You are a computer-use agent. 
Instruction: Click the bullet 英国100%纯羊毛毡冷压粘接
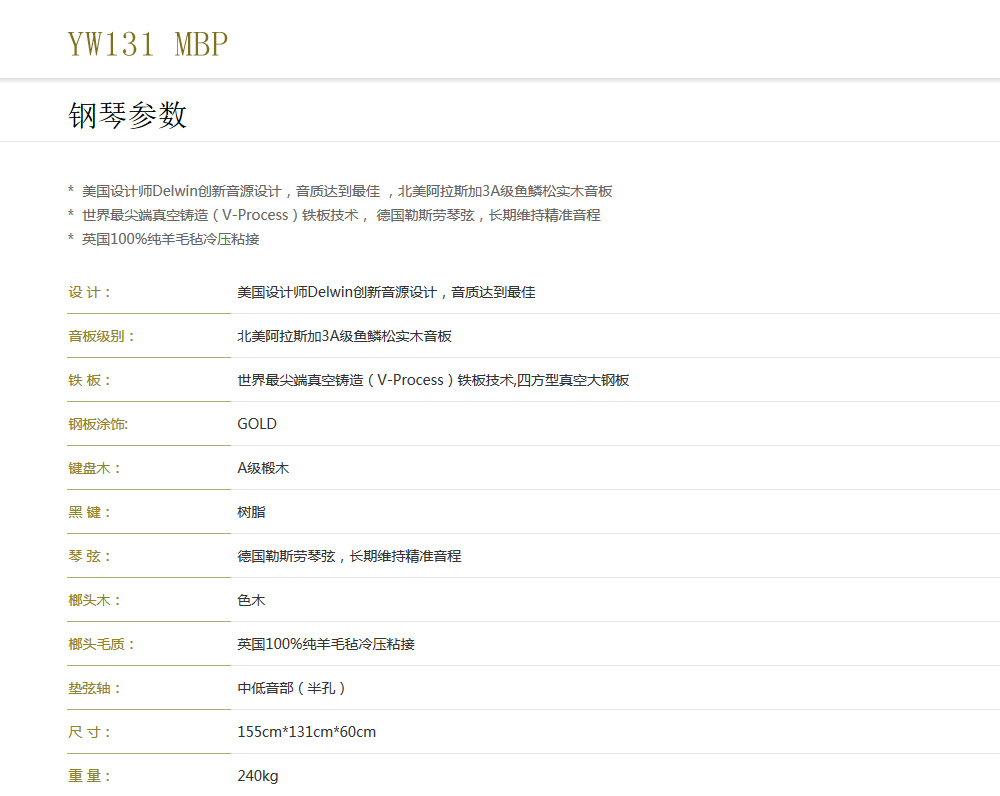point(163,239)
